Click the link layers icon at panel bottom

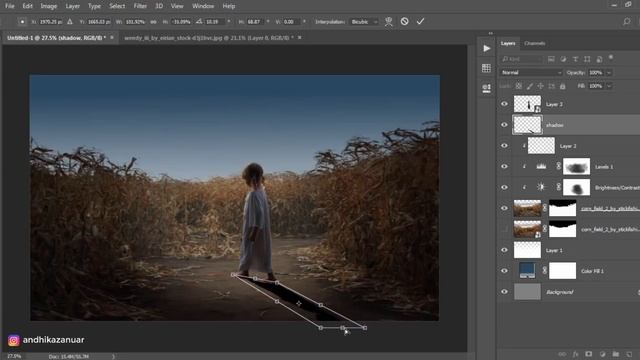(x=562, y=354)
